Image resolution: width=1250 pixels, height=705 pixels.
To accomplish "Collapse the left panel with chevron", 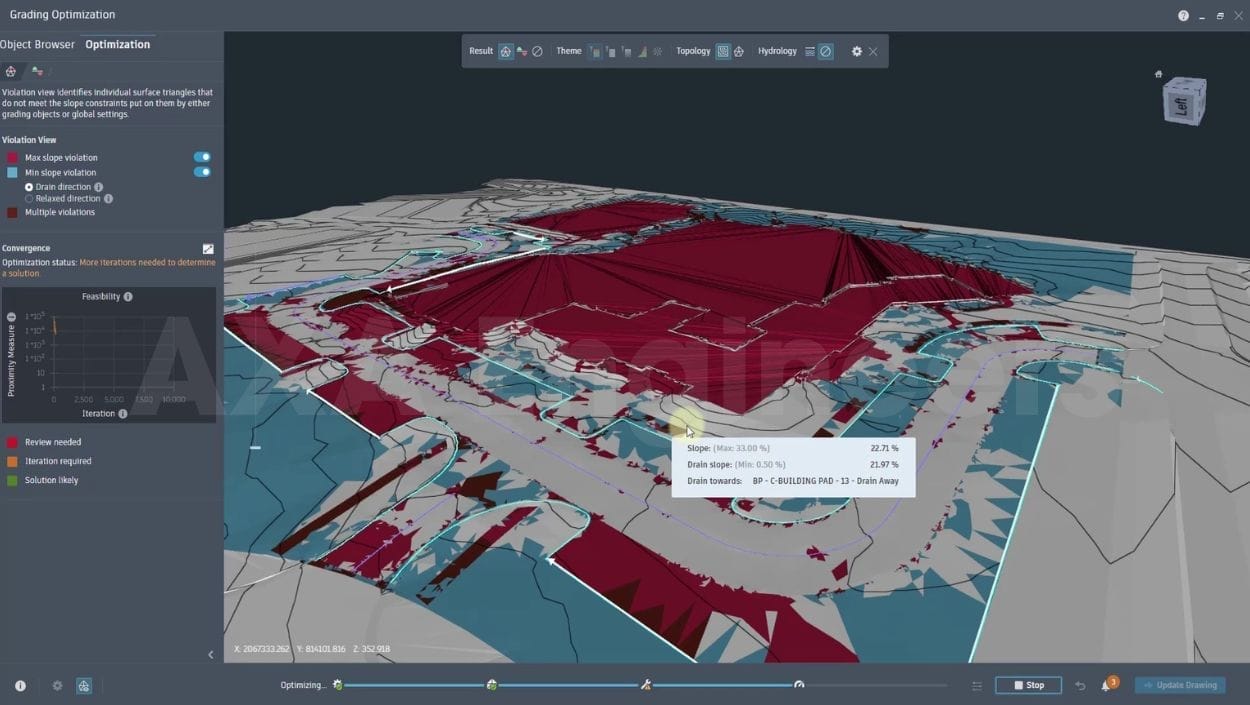I will point(210,655).
